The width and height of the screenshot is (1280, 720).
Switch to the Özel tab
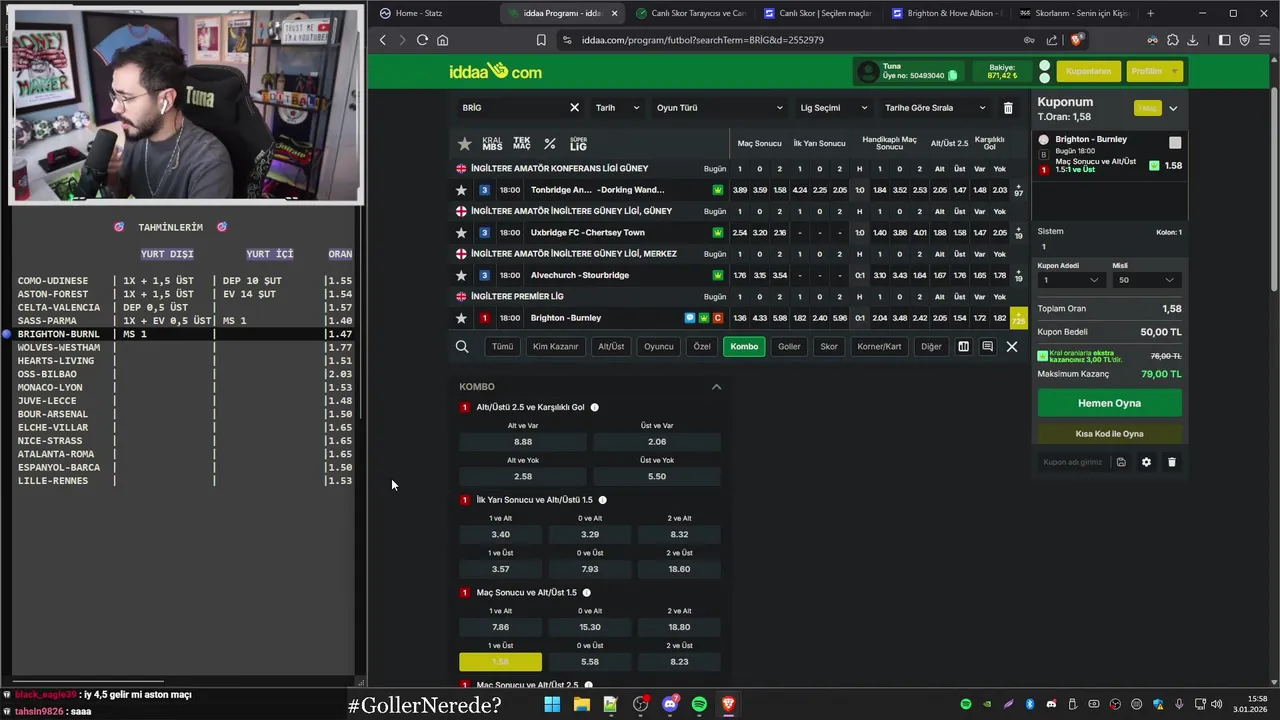click(702, 347)
